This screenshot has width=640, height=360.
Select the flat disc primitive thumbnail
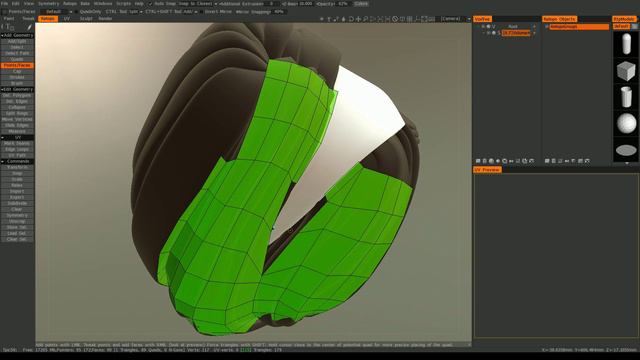[x=626, y=150]
